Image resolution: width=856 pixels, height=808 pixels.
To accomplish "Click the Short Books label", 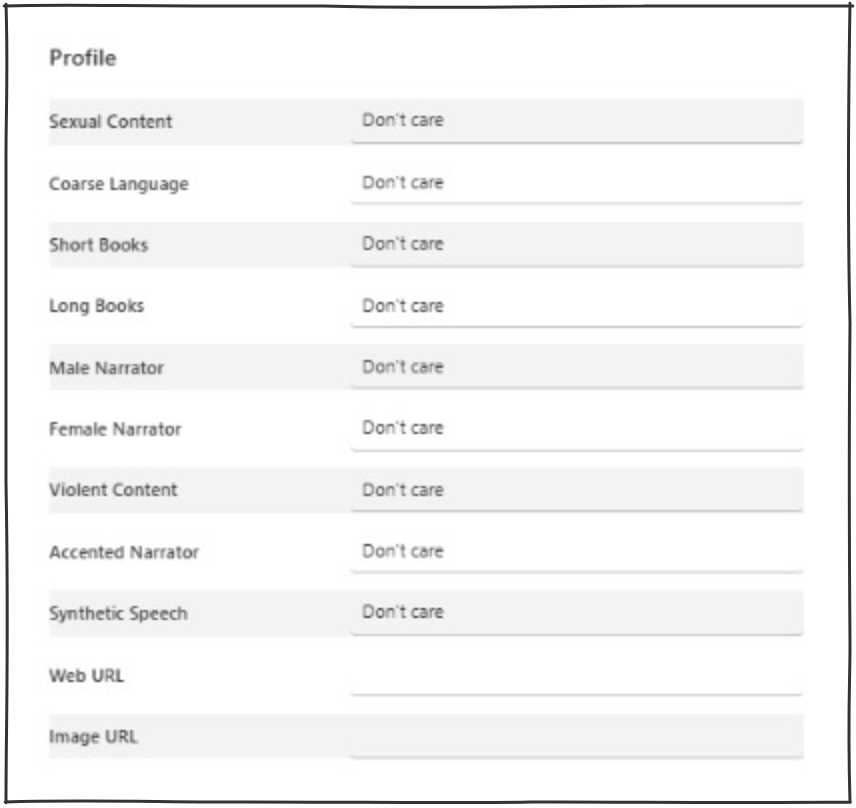I will (x=98, y=245).
